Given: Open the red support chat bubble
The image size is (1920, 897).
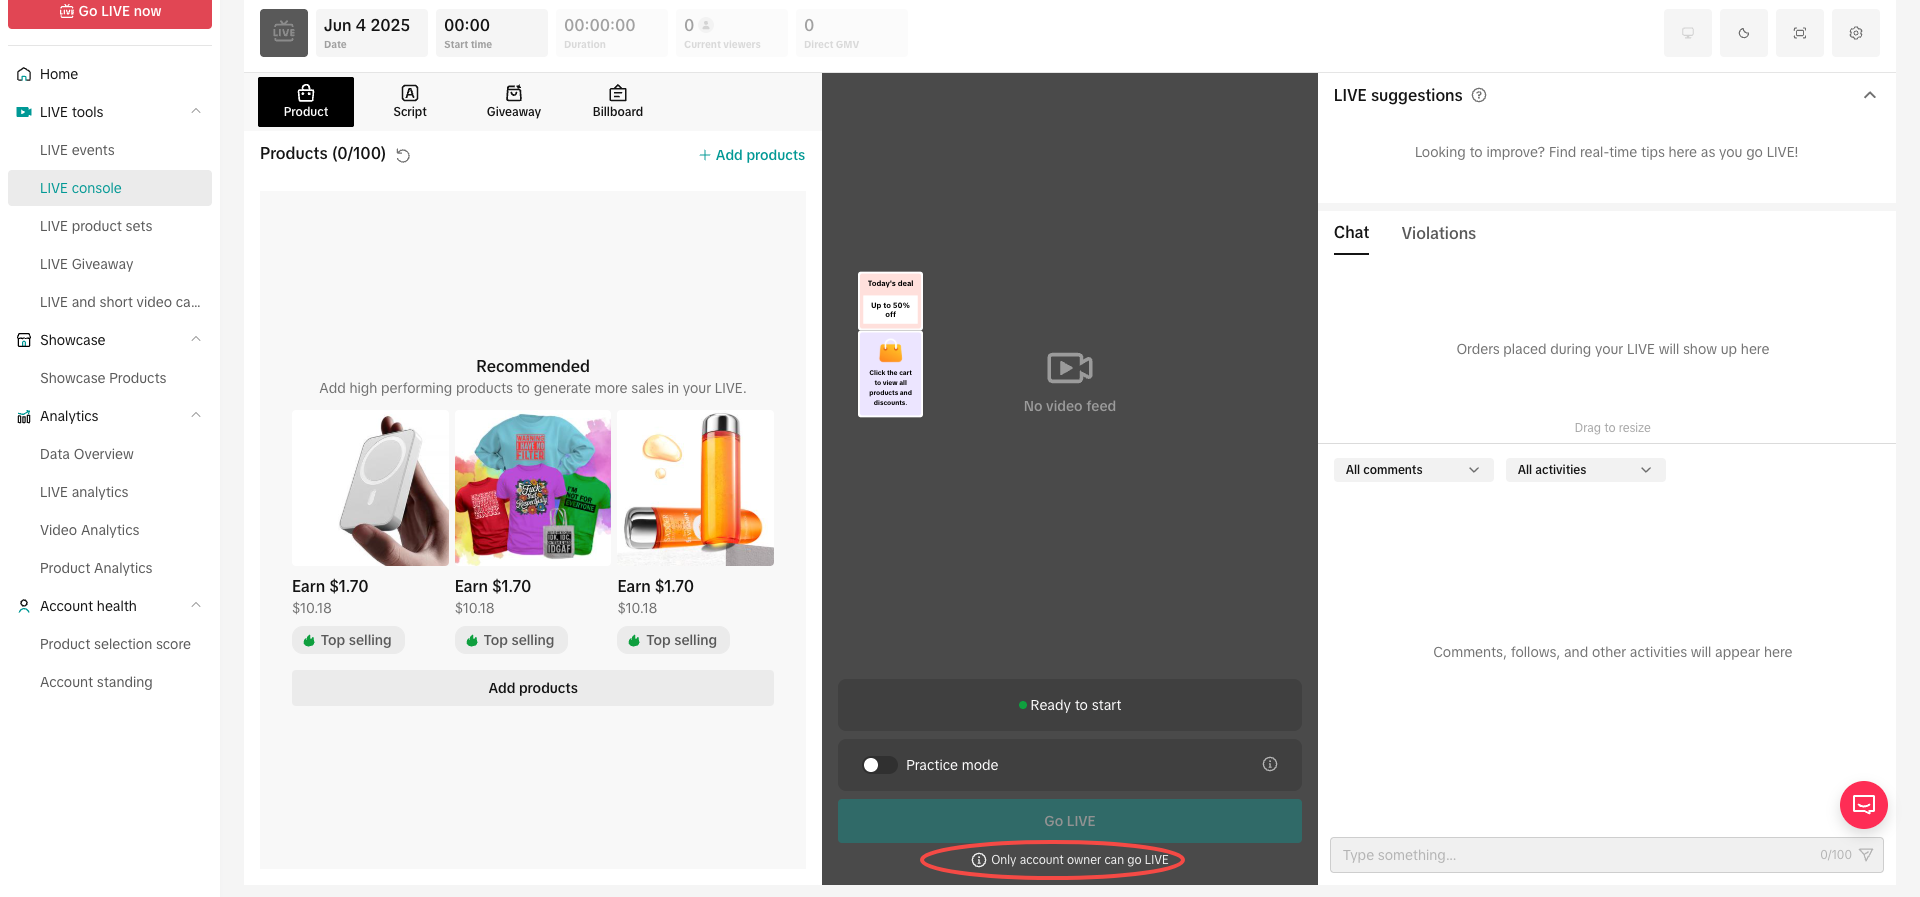Looking at the screenshot, I should (1863, 805).
